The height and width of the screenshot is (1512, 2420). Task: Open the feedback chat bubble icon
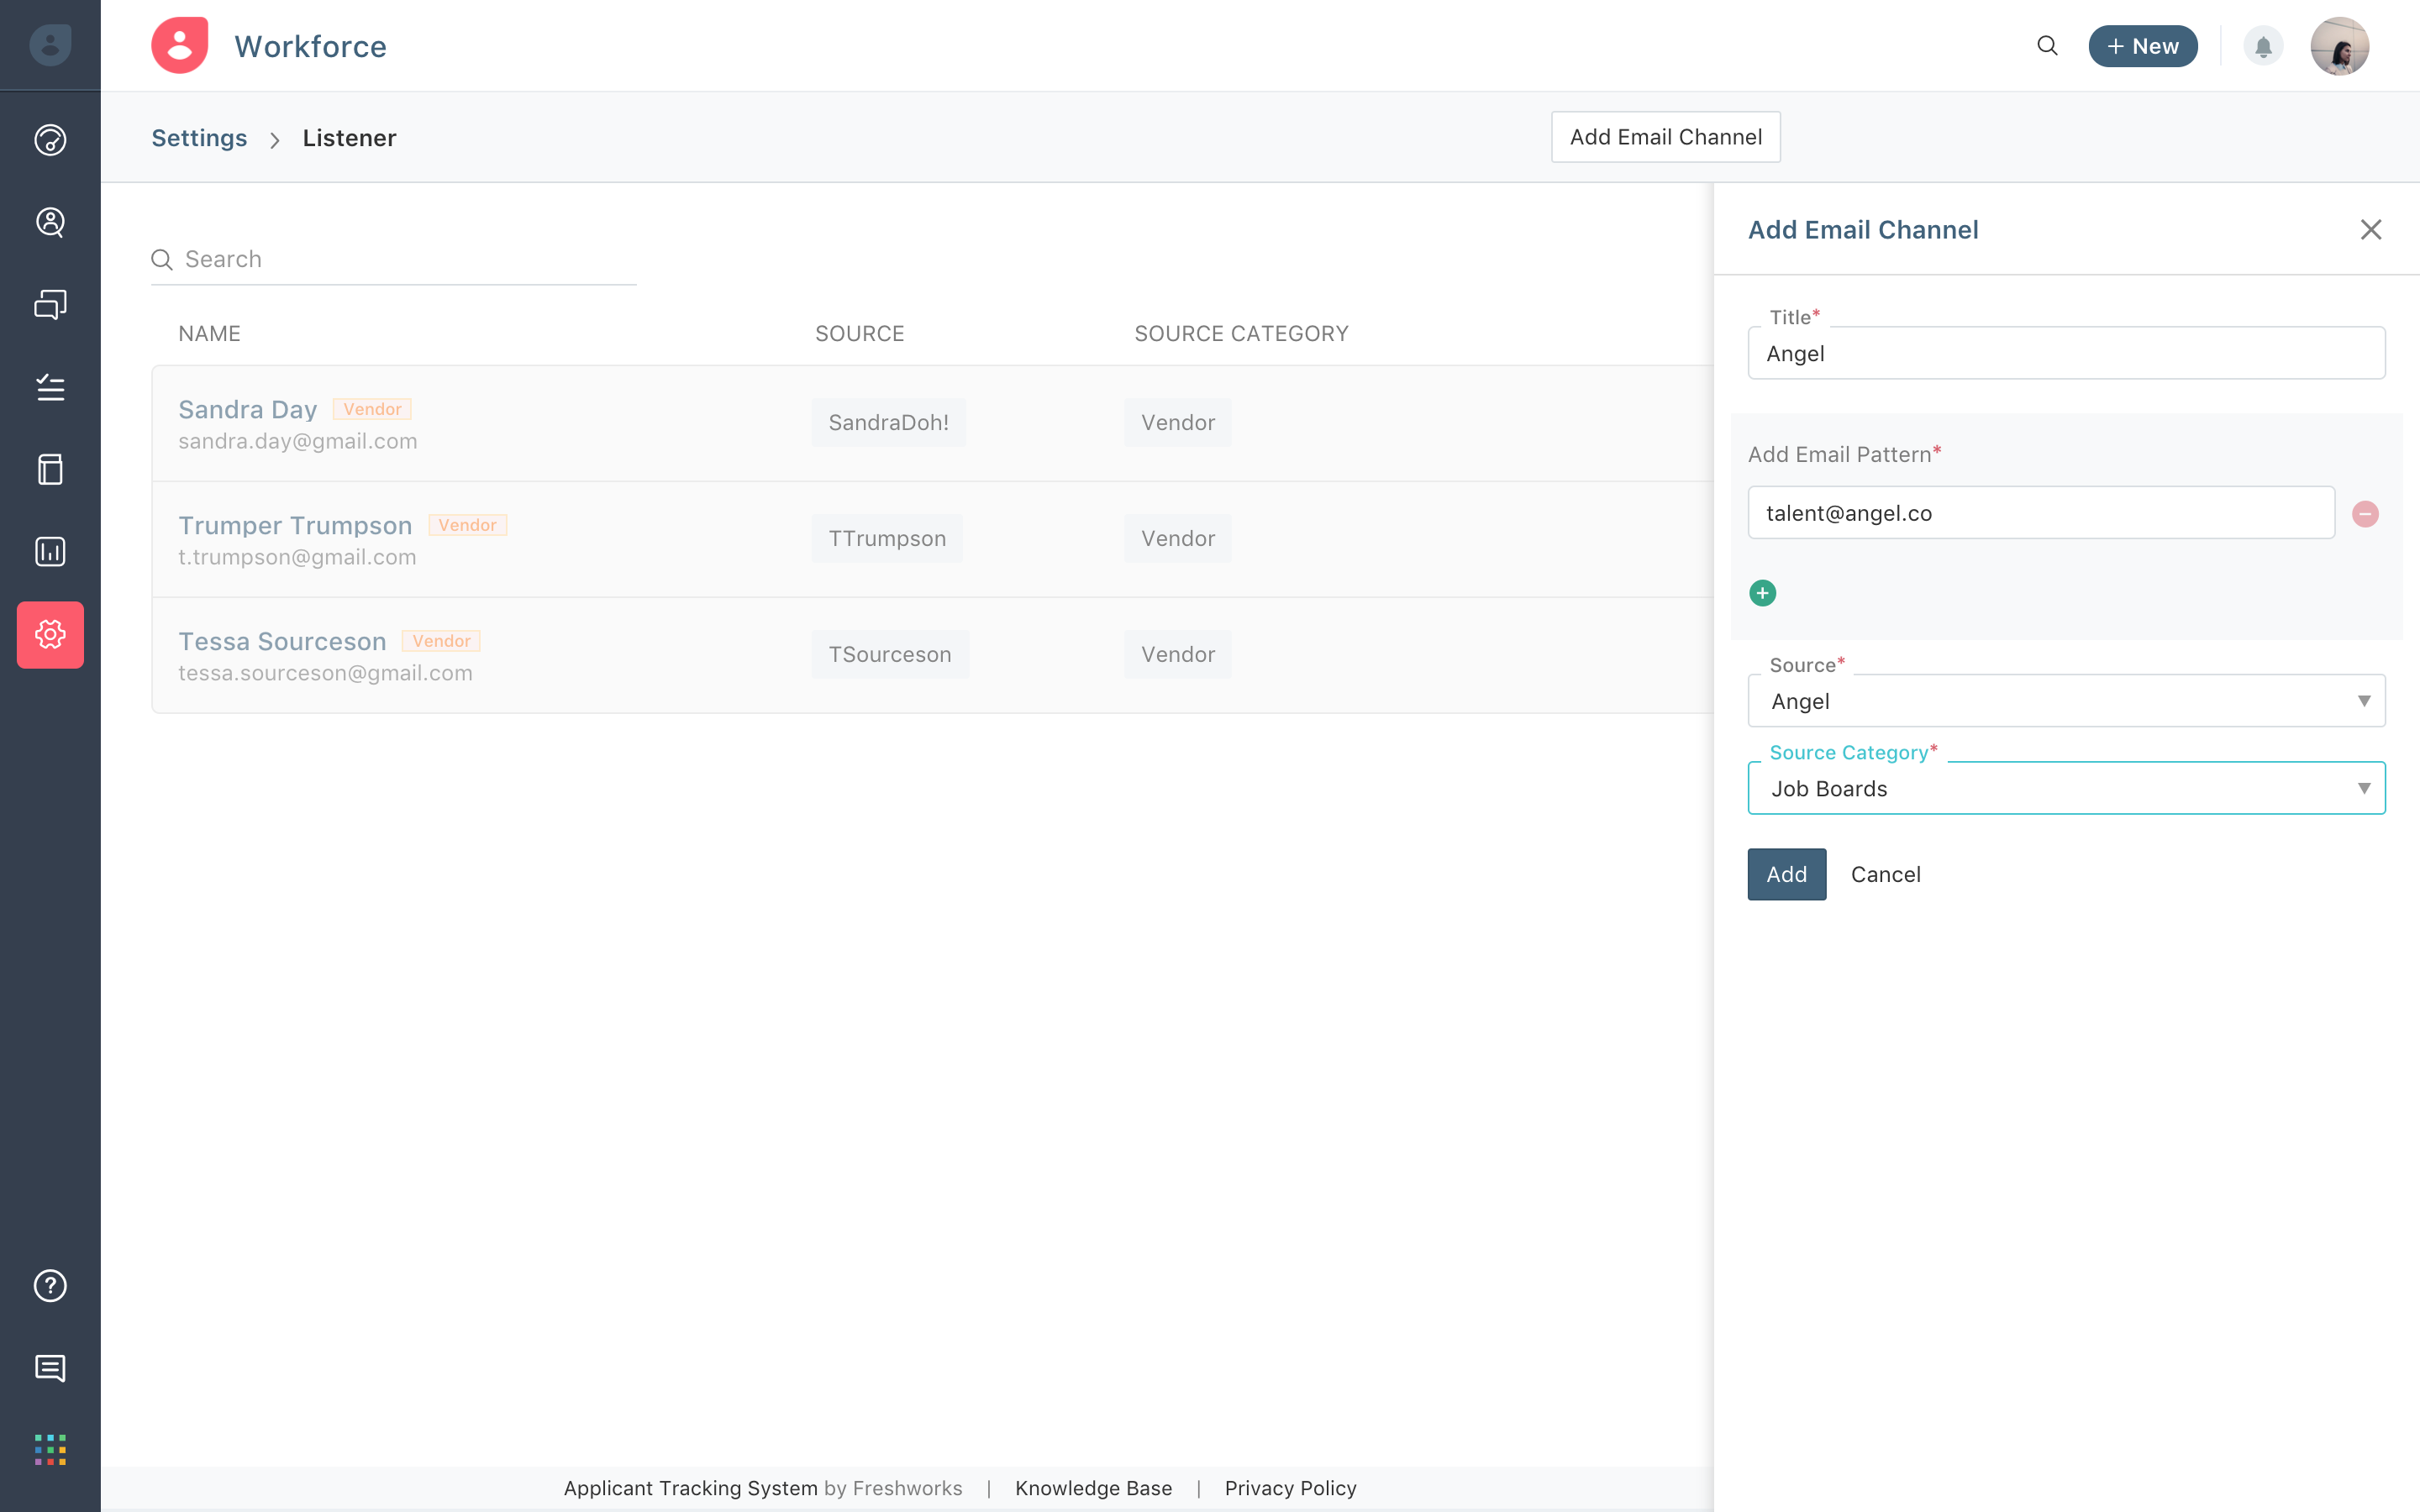50,1368
